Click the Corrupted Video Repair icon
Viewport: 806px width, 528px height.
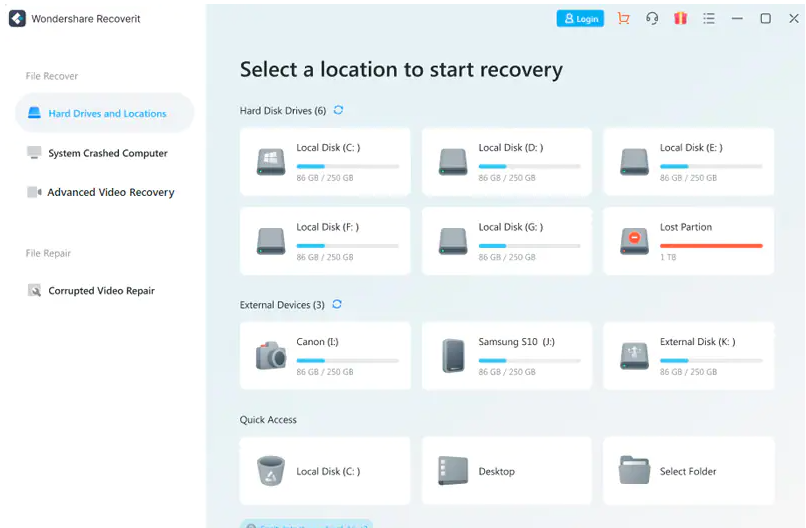coord(34,290)
